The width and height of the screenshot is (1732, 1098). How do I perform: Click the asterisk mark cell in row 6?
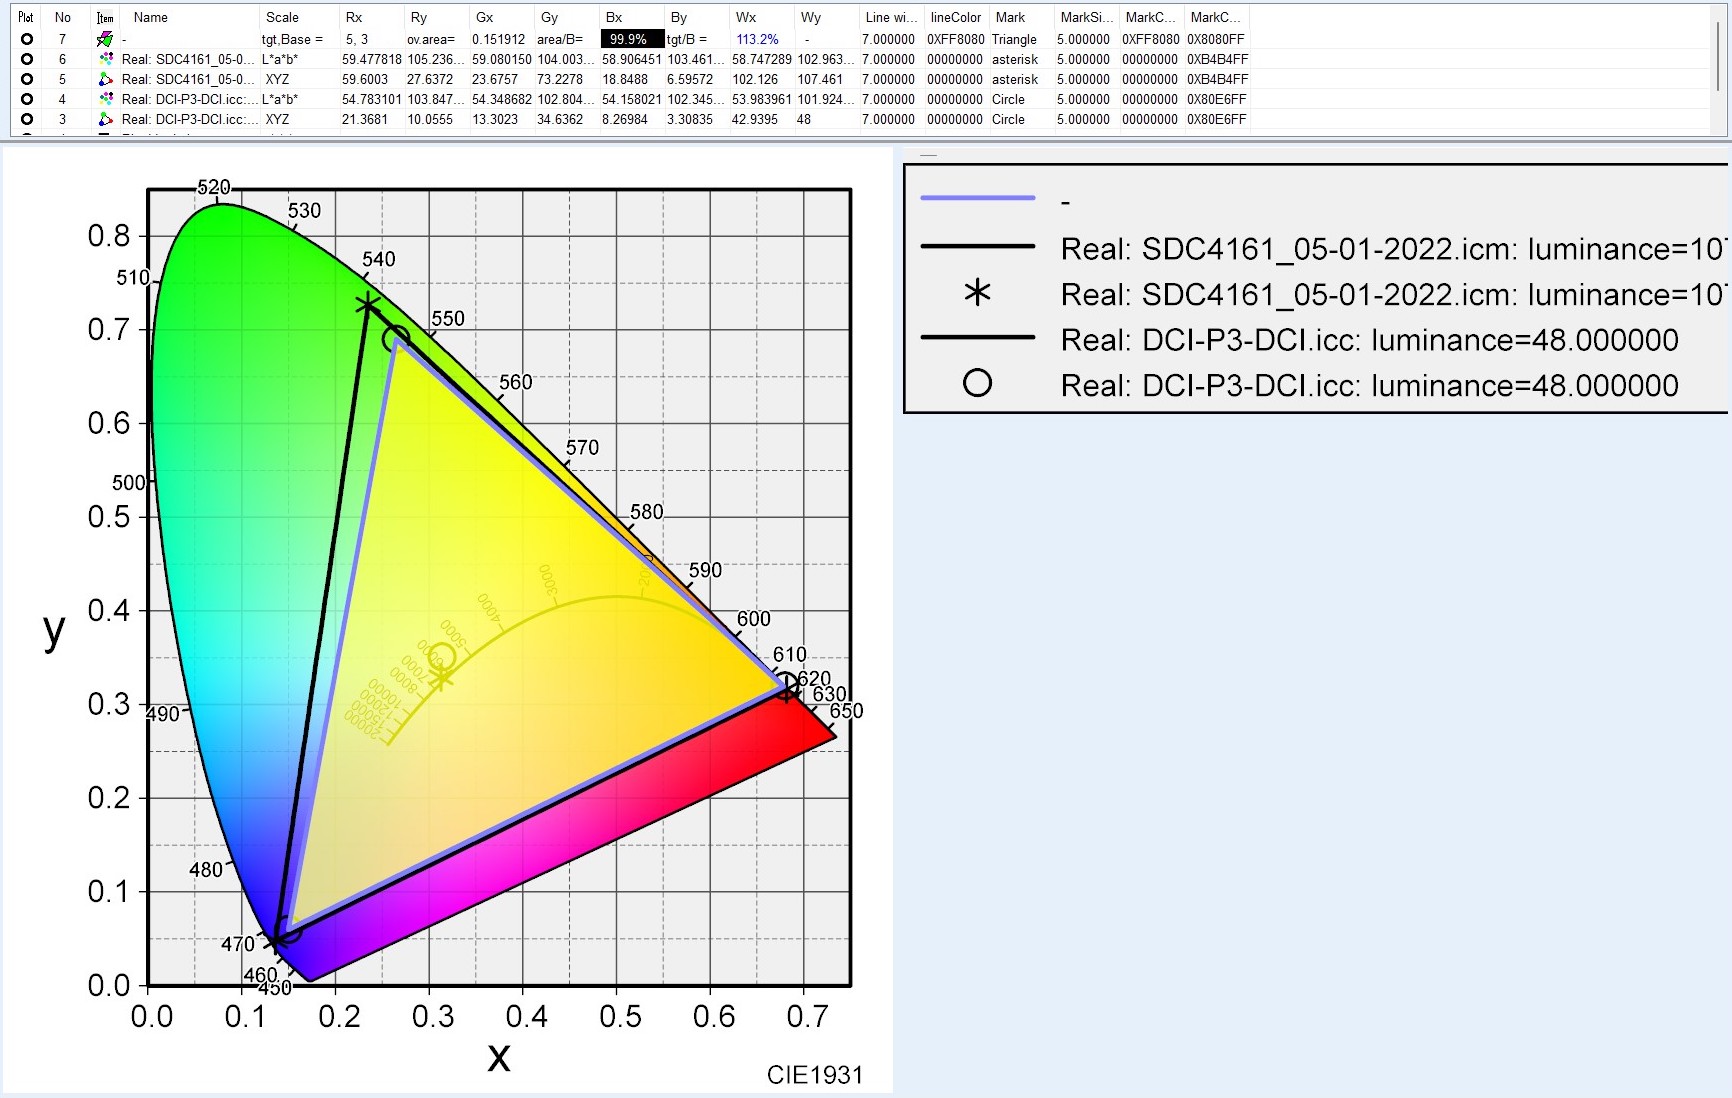[x=1015, y=59]
